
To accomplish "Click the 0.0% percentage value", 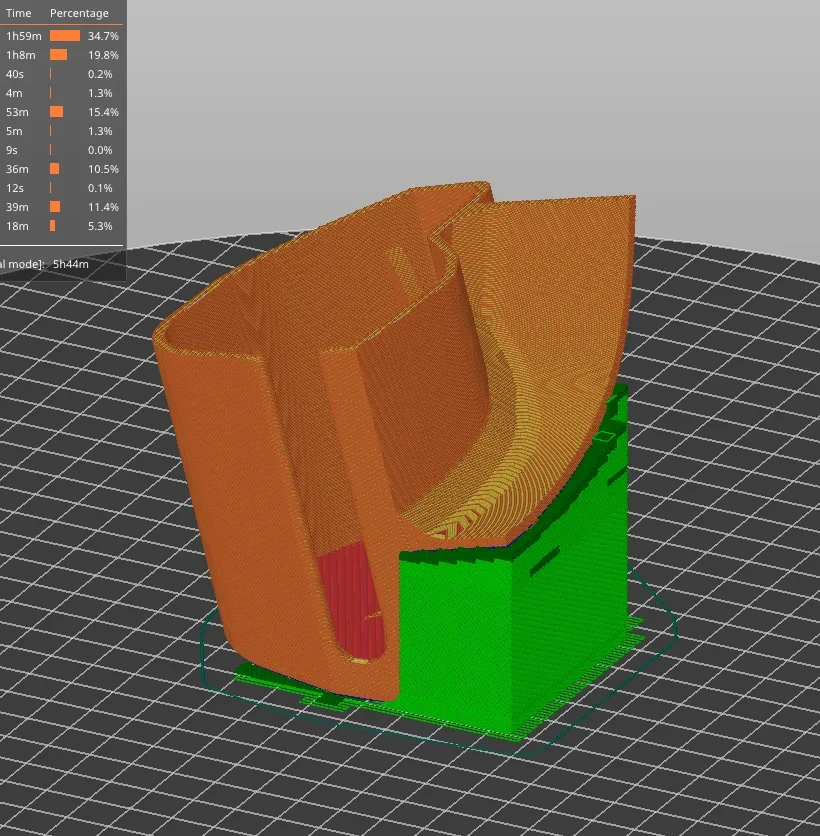I will point(100,150).
